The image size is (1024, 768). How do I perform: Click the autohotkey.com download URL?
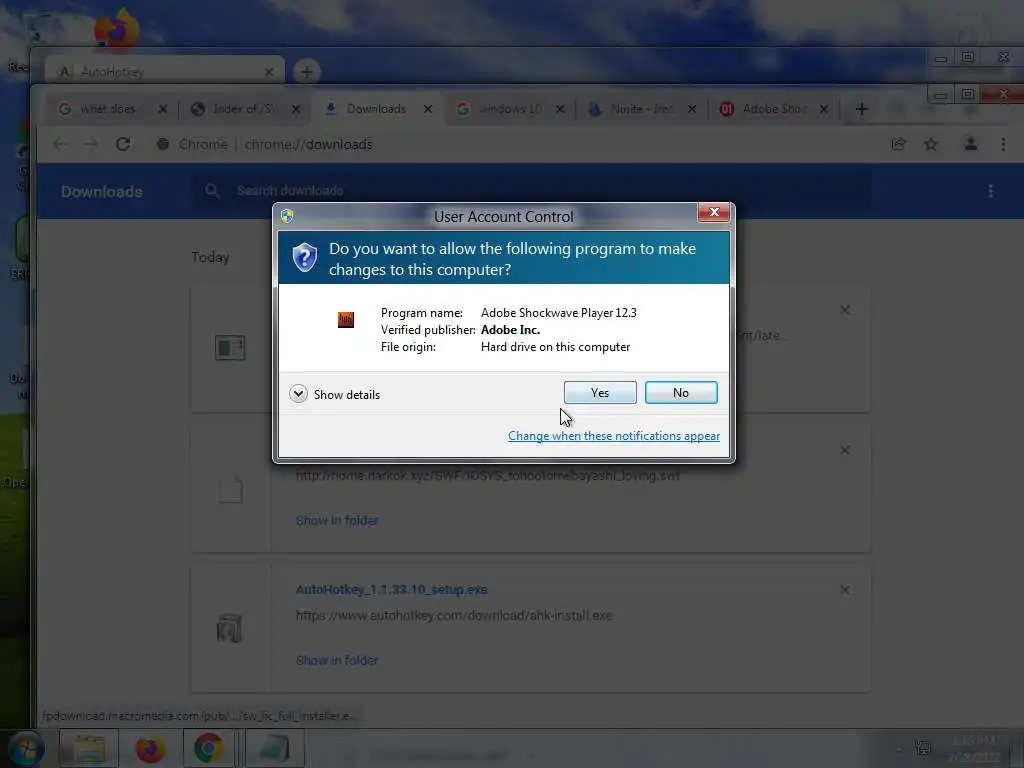pos(454,615)
